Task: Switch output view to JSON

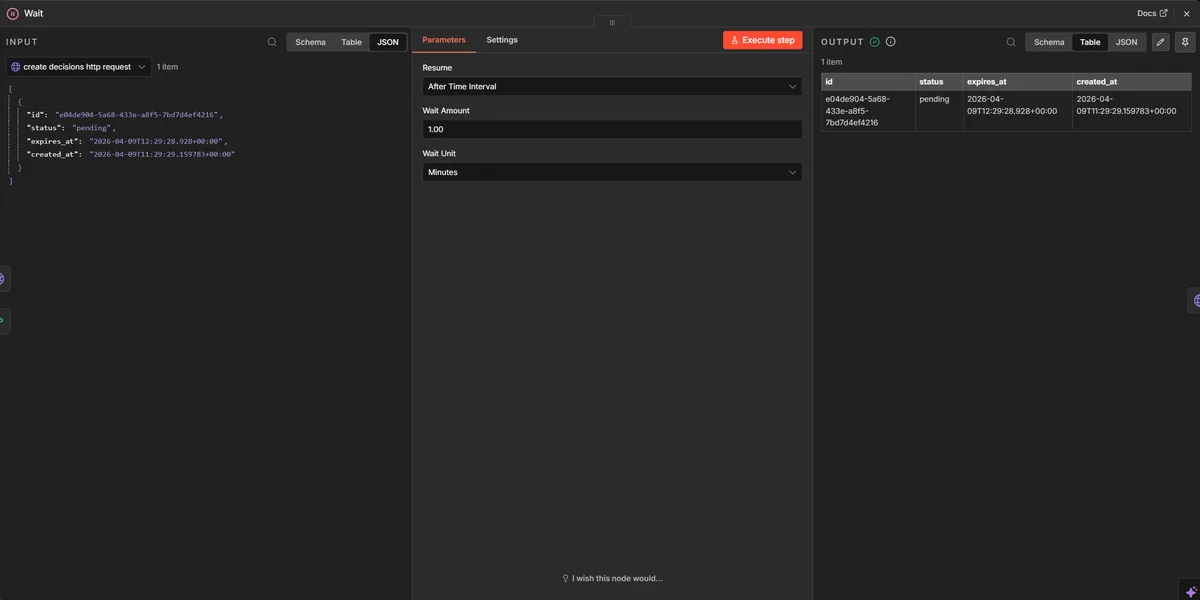Action: click(x=1126, y=42)
